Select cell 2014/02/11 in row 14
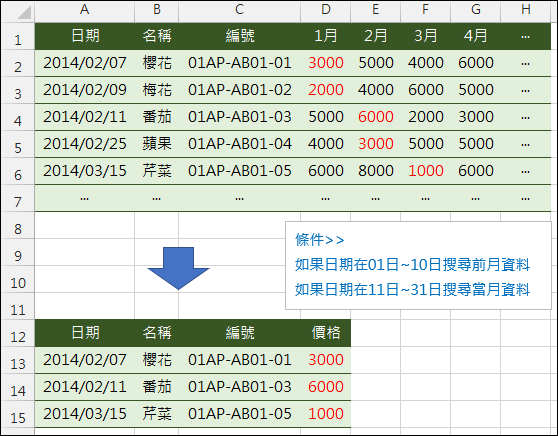 [85, 387]
